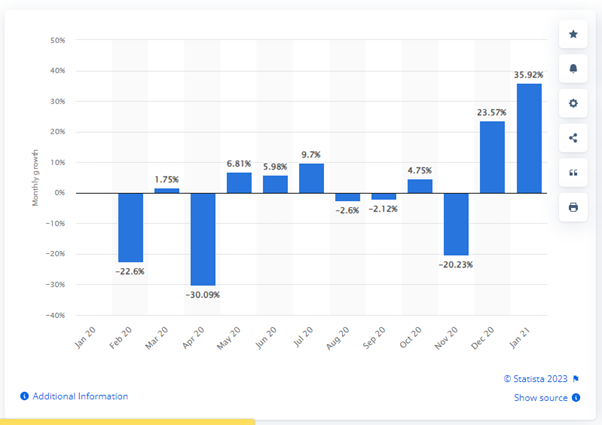Open the Additional Information link

click(x=80, y=396)
